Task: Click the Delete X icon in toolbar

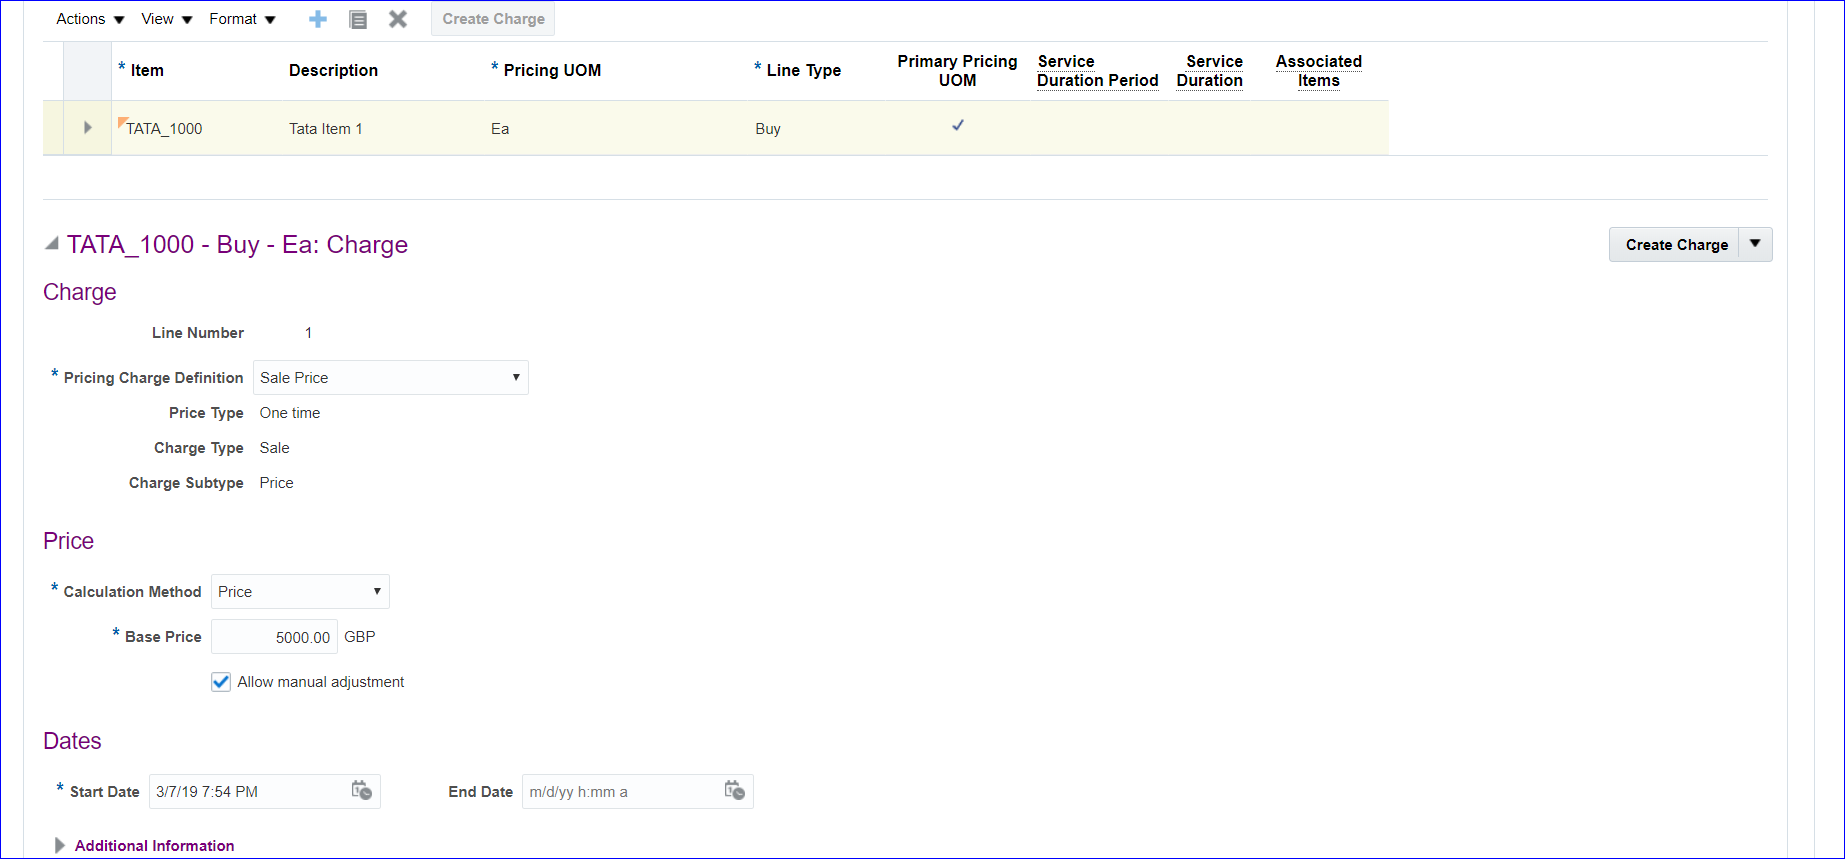Action: tap(398, 19)
